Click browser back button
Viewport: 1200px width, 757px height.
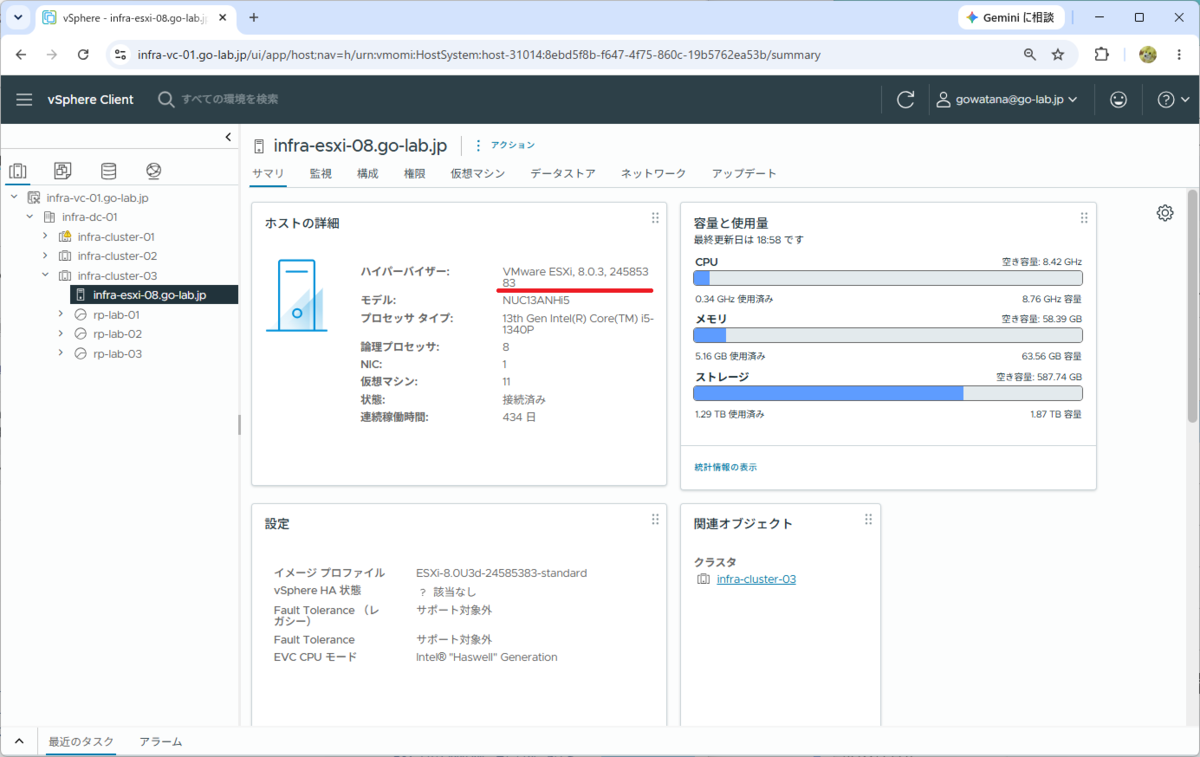[x=21, y=55]
